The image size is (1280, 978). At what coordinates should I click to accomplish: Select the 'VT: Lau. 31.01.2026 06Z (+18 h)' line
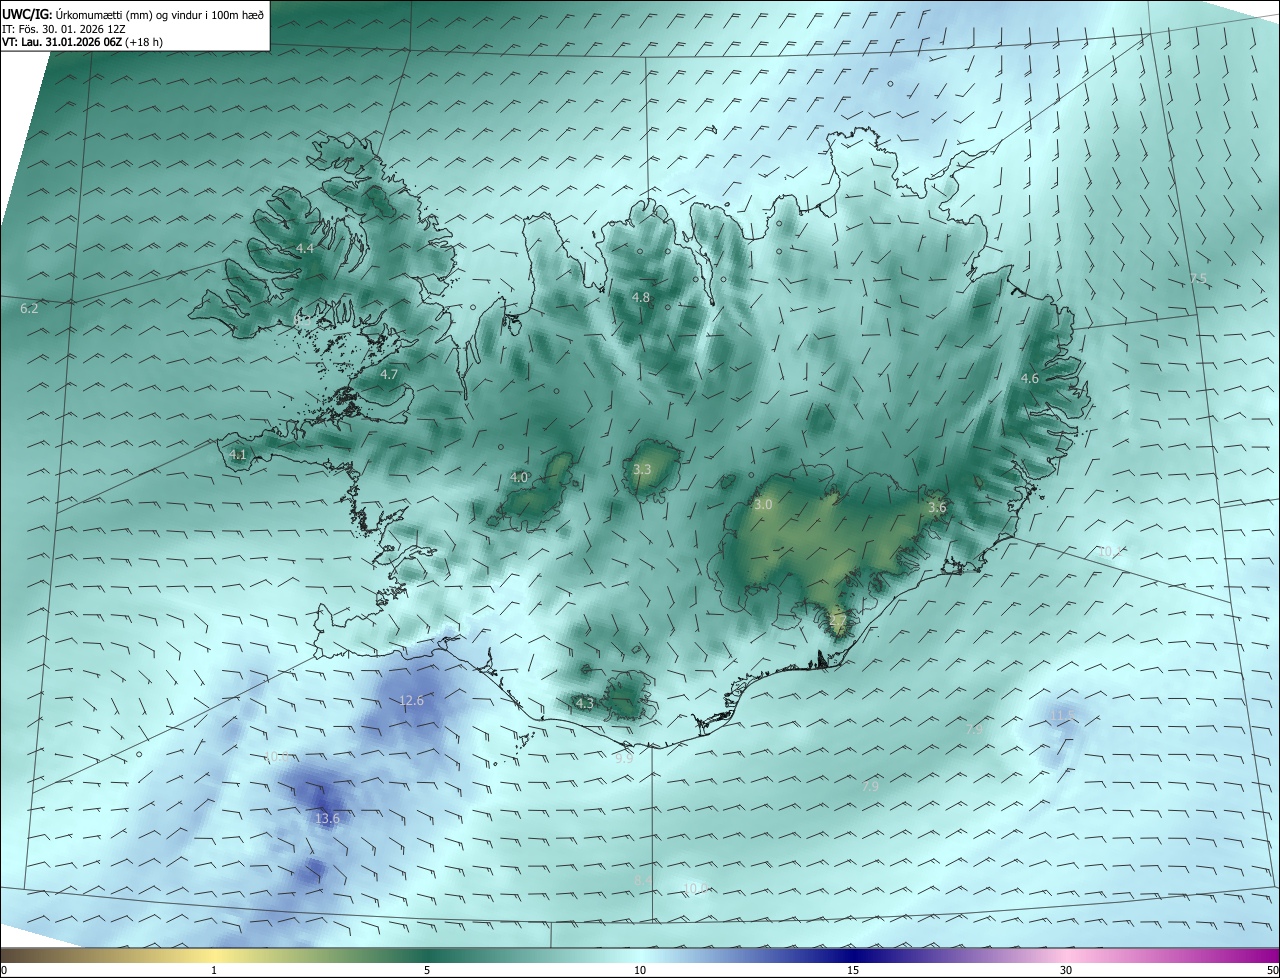[83, 42]
